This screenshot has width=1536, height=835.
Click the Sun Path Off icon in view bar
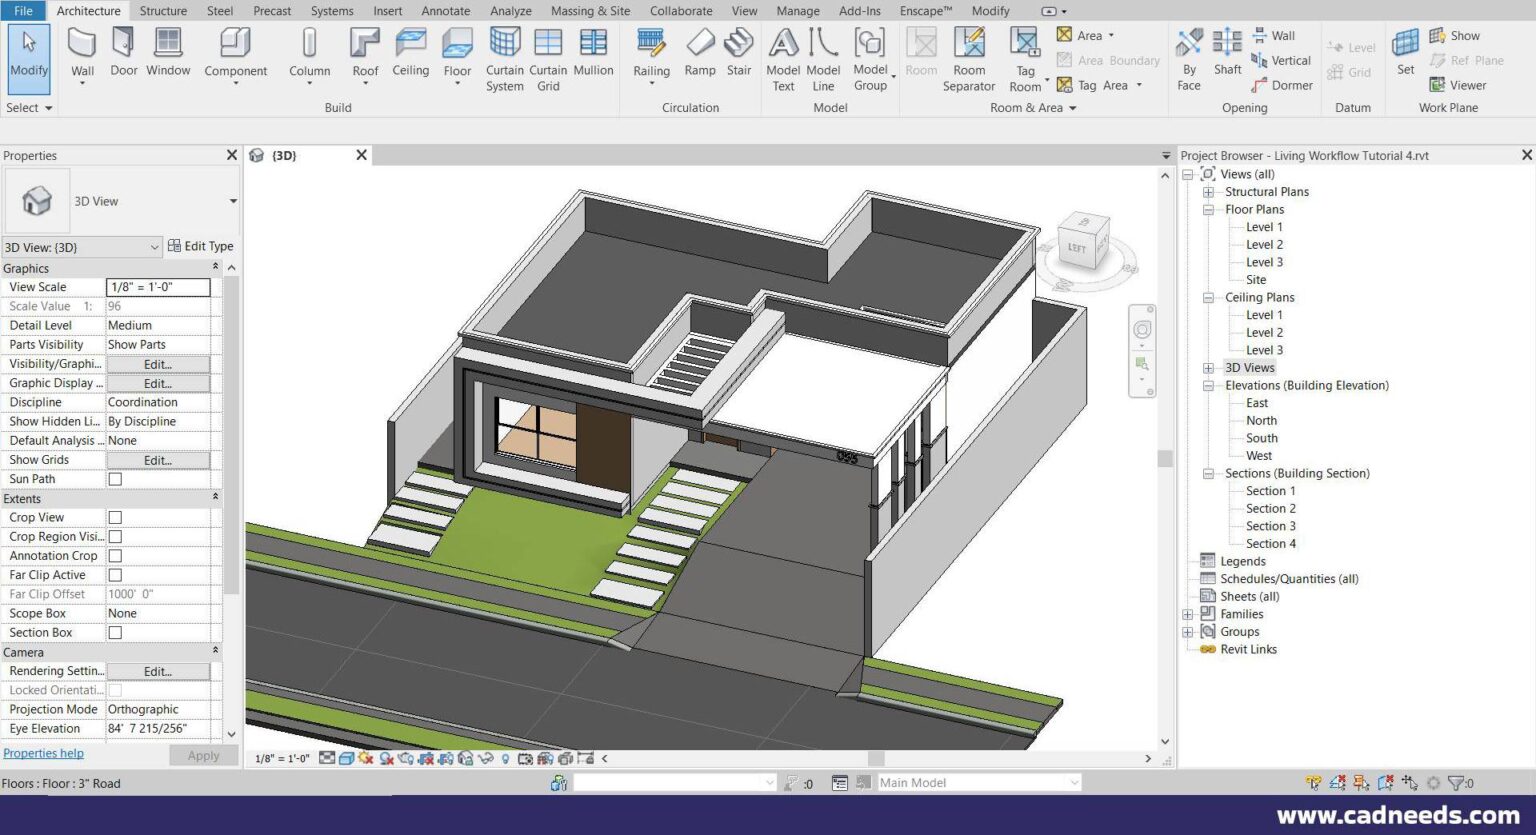pyautogui.click(x=366, y=758)
